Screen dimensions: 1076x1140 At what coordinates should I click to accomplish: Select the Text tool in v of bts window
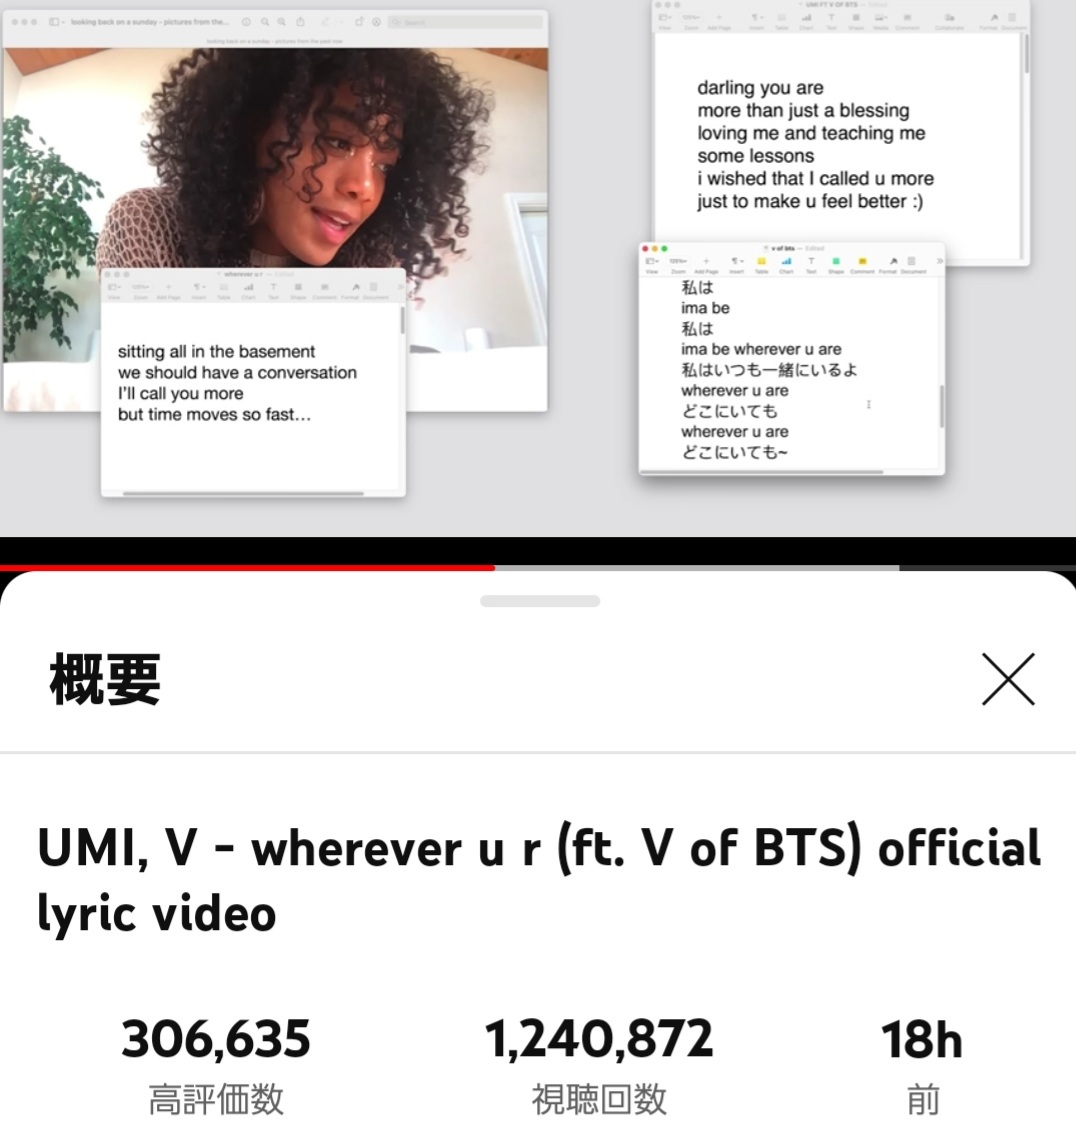click(811, 261)
